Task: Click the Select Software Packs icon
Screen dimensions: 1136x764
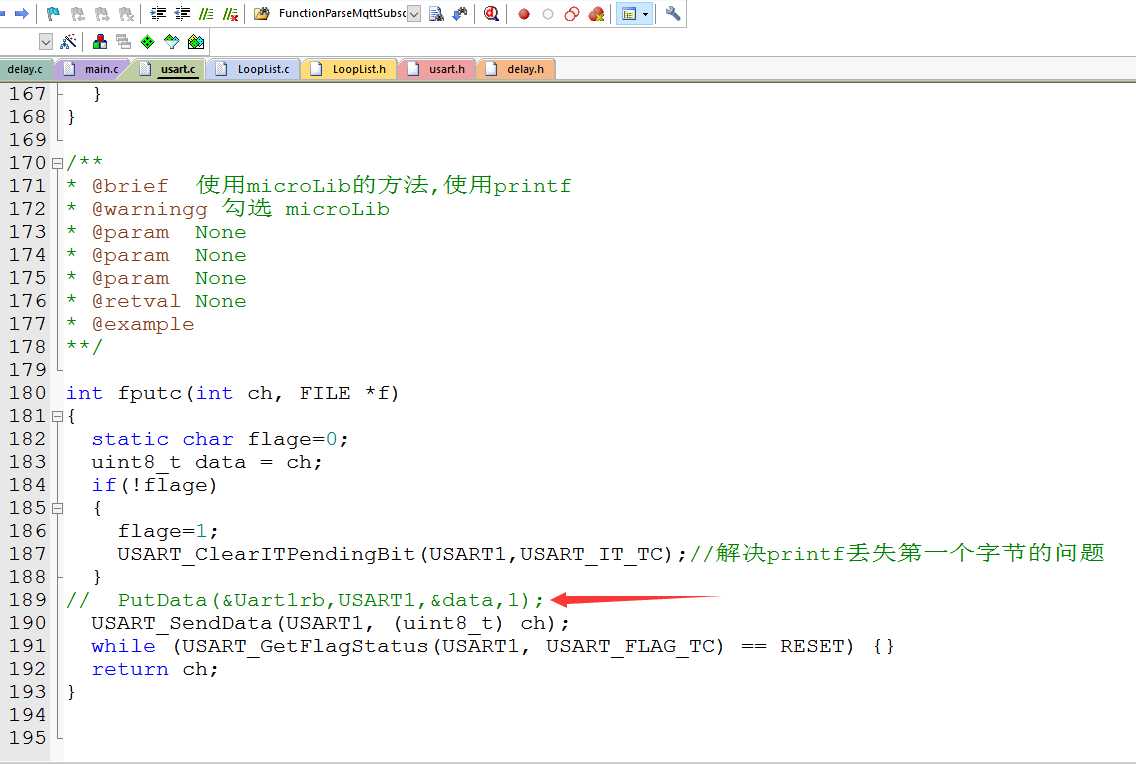Action: [x=172, y=42]
